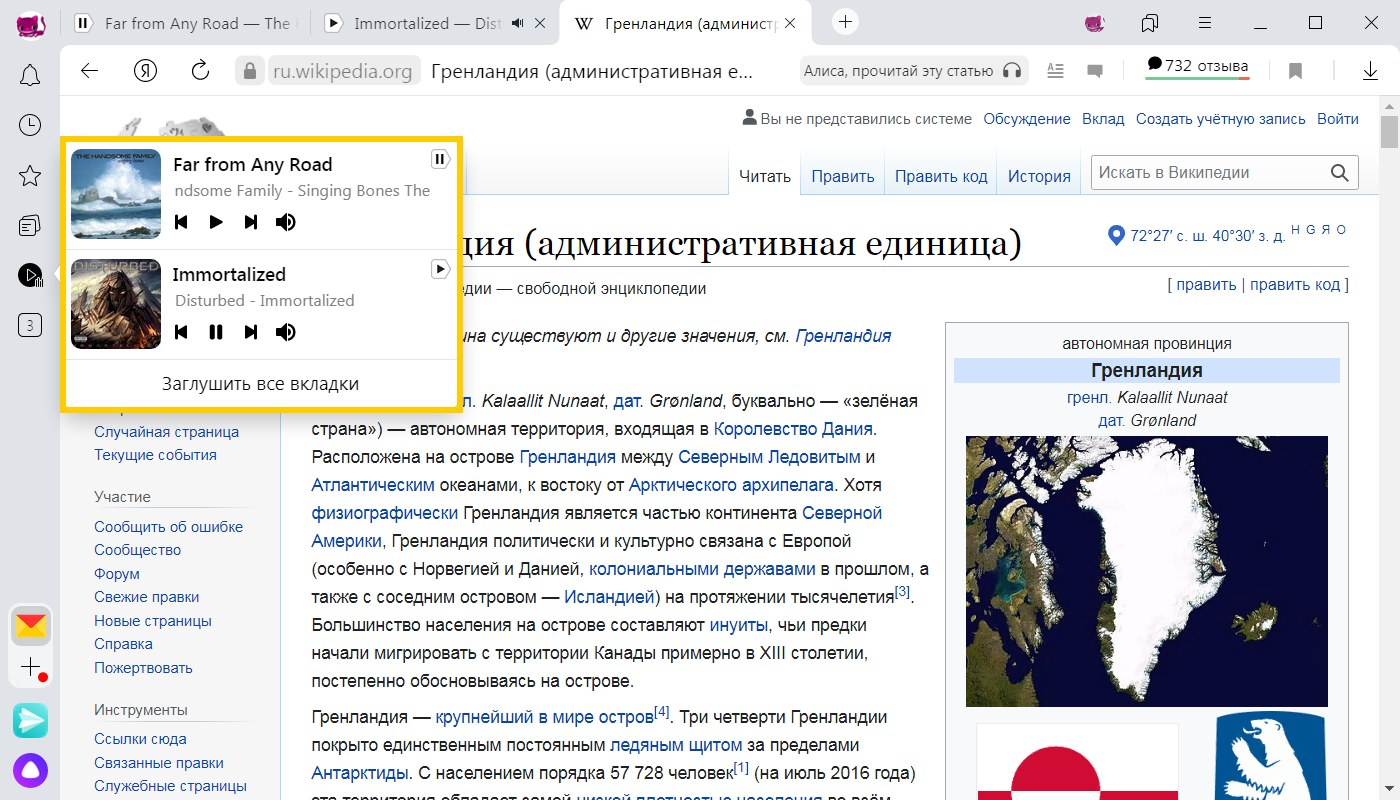This screenshot has width=1400, height=800.
Task: Click the padlock site security icon
Action: click(249, 71)
